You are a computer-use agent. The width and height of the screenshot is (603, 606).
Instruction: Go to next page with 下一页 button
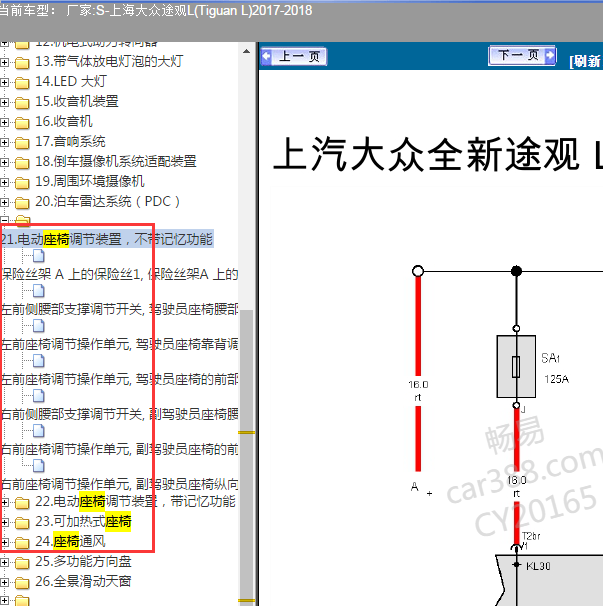pyautogui.click(x=522, y=55)
